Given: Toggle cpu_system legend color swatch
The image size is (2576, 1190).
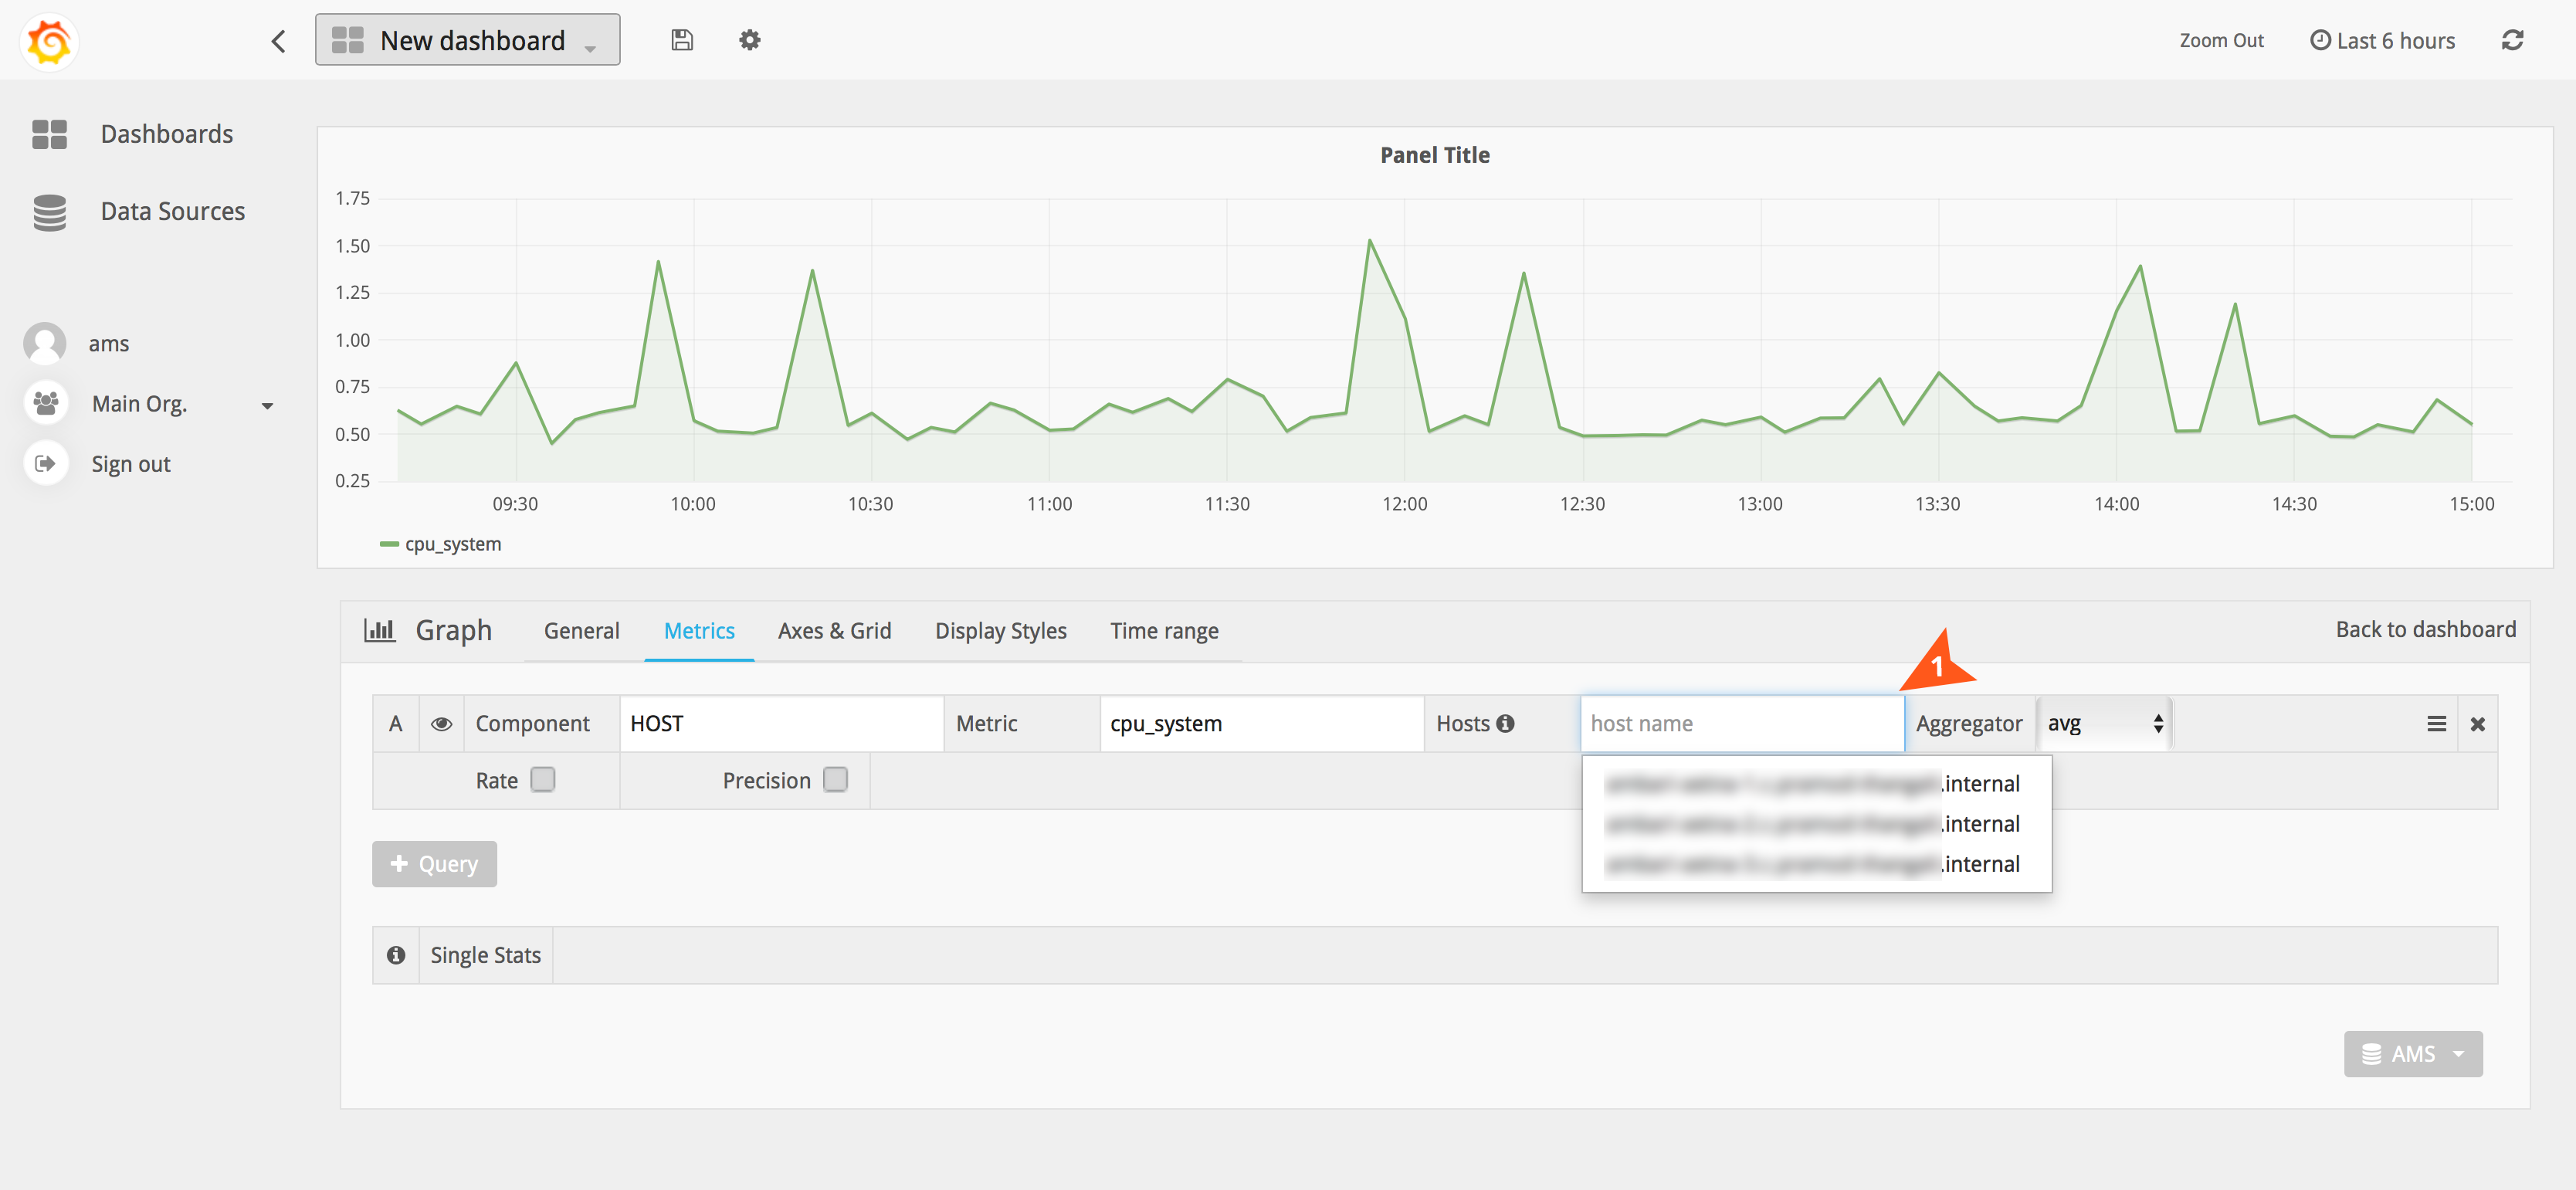Looking at the screenshot, I should tap(389, 544).
